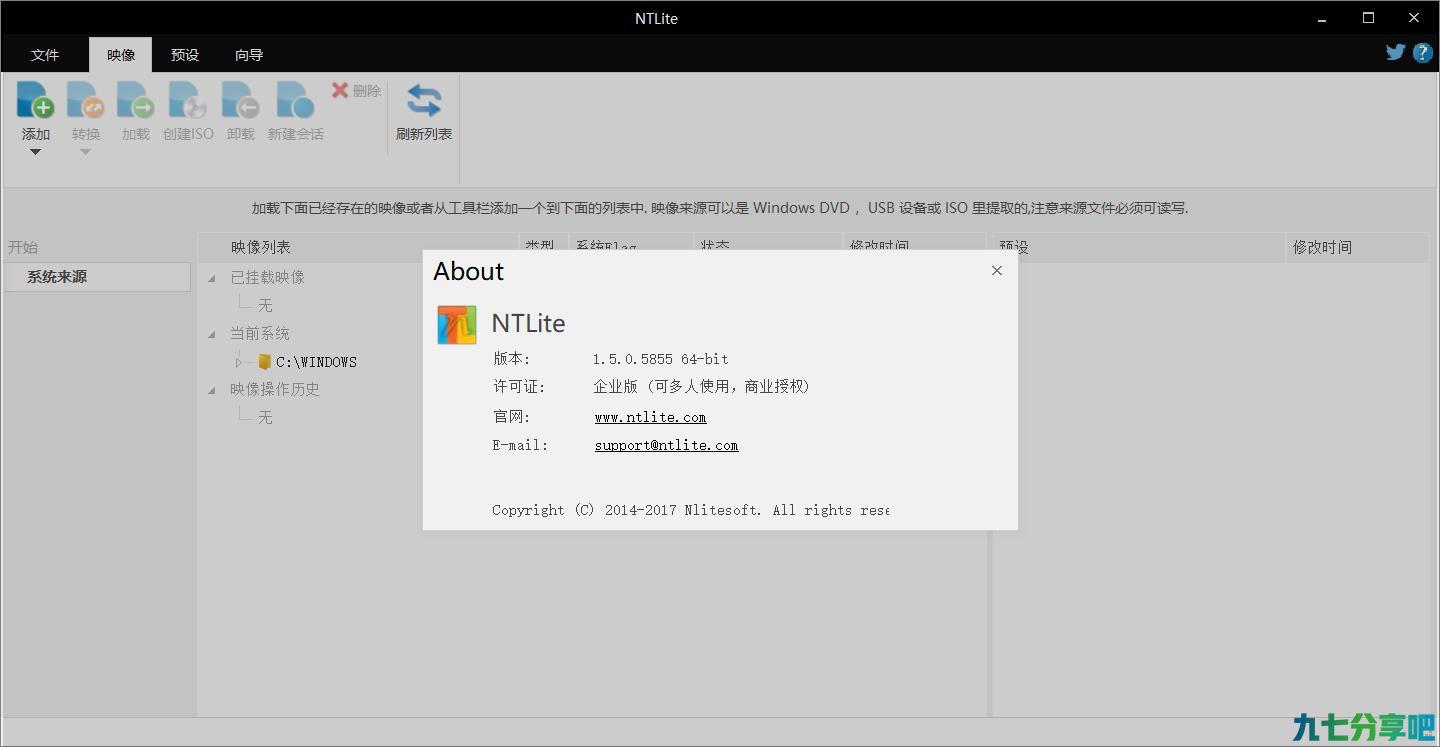The image size is (1440, 747).
Task: Click the support@ntlite.com email link
Action: pyautogui.click(x=666, y=445)
